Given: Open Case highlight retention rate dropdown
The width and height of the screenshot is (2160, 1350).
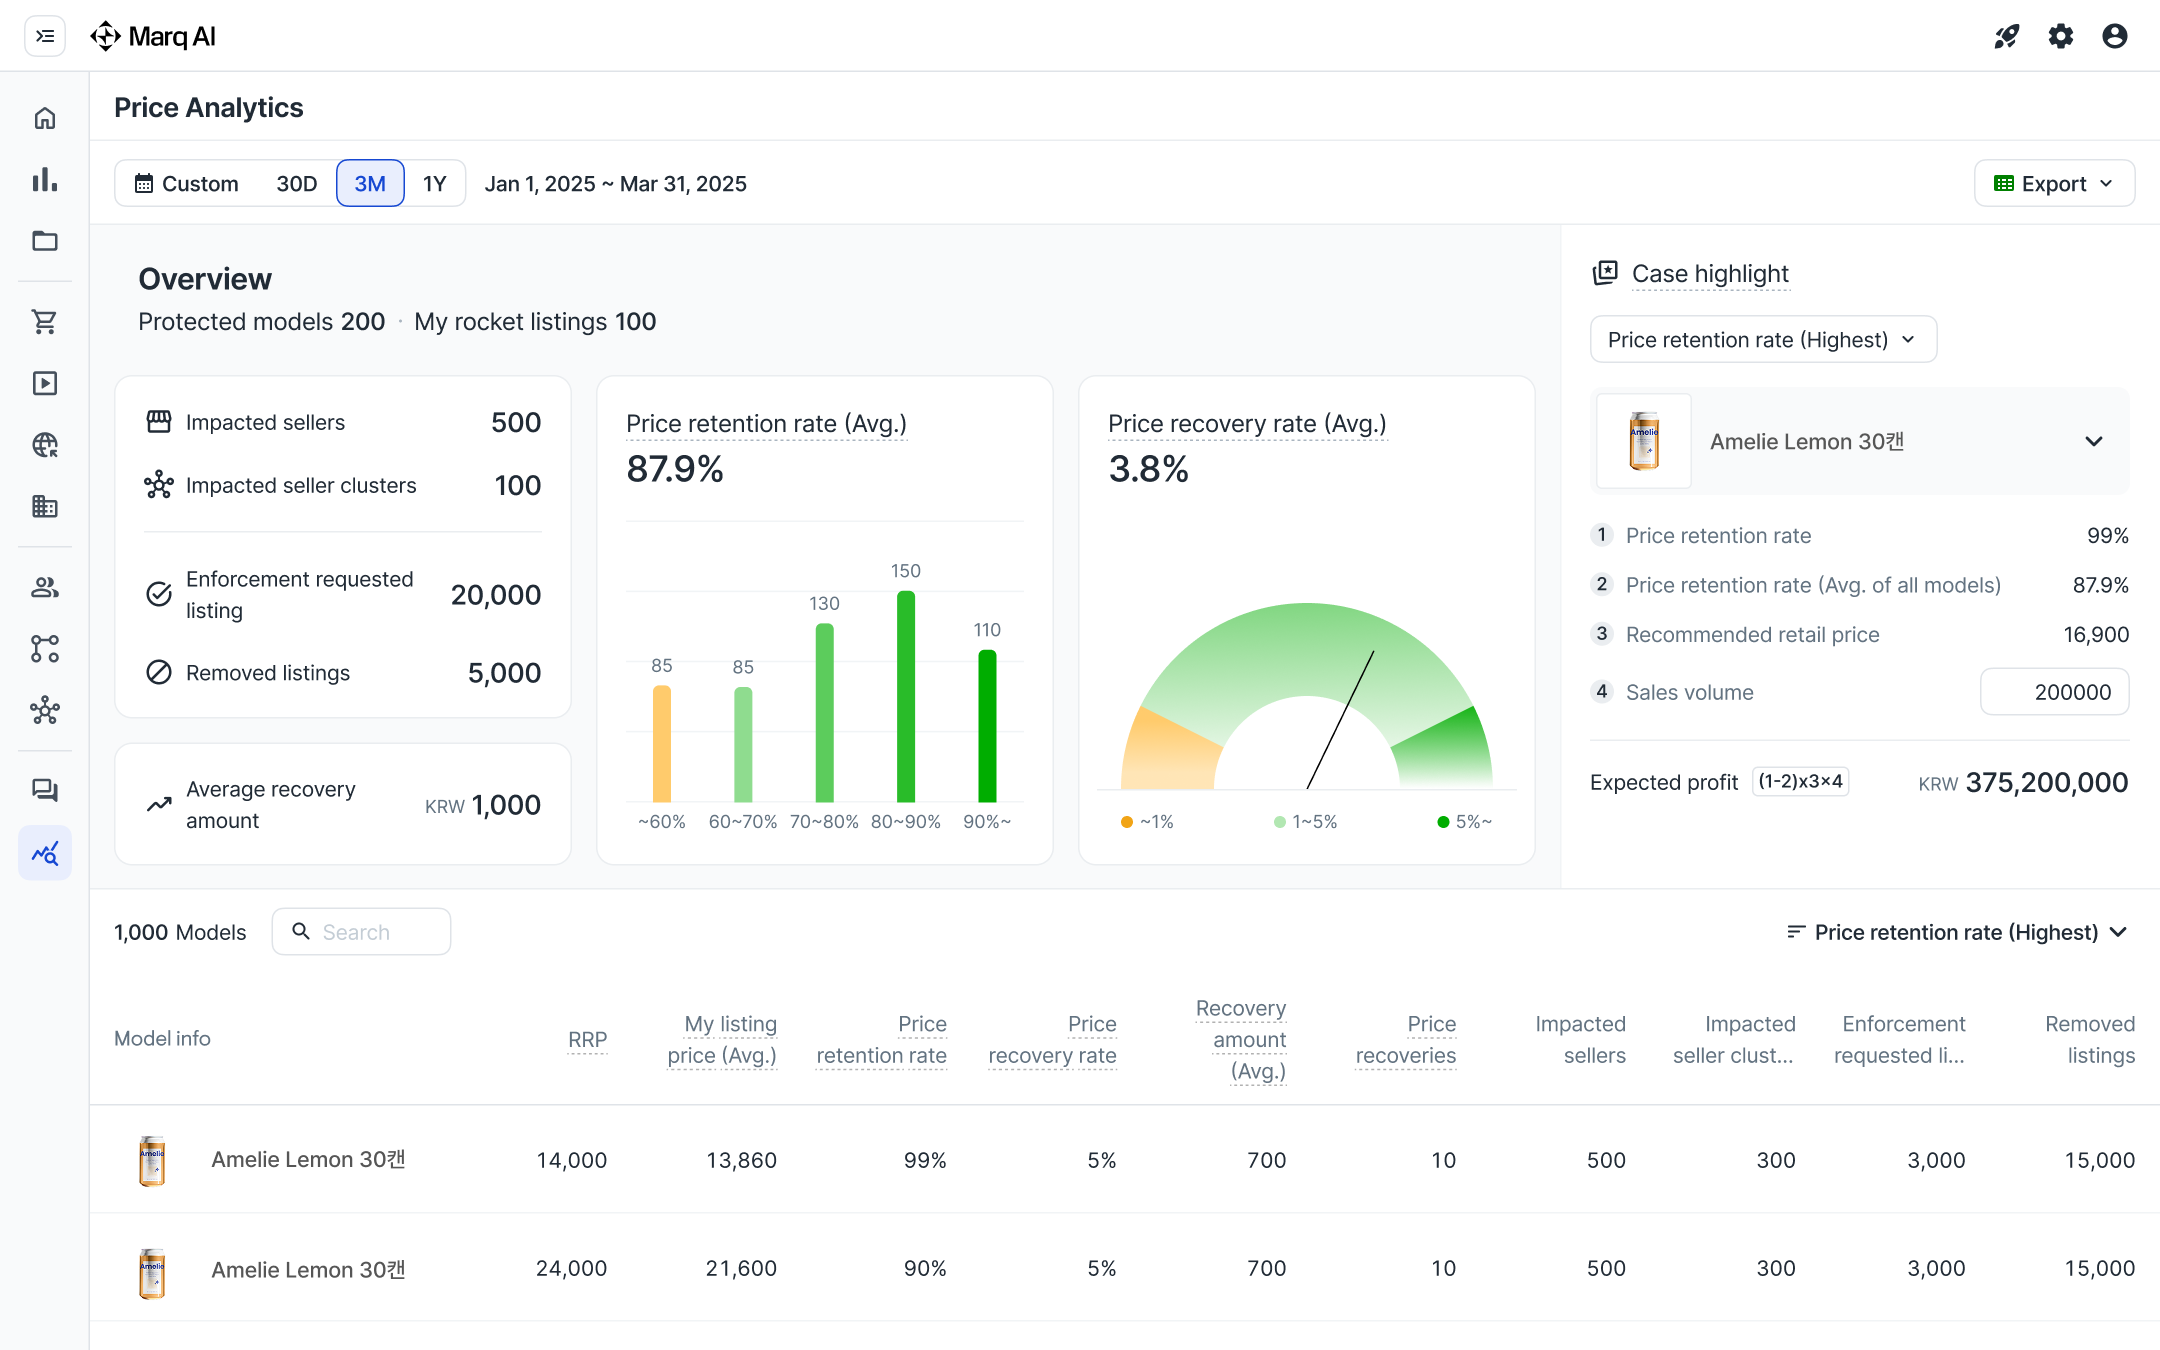Looking at the screenshot, I should coord(1762,340).
